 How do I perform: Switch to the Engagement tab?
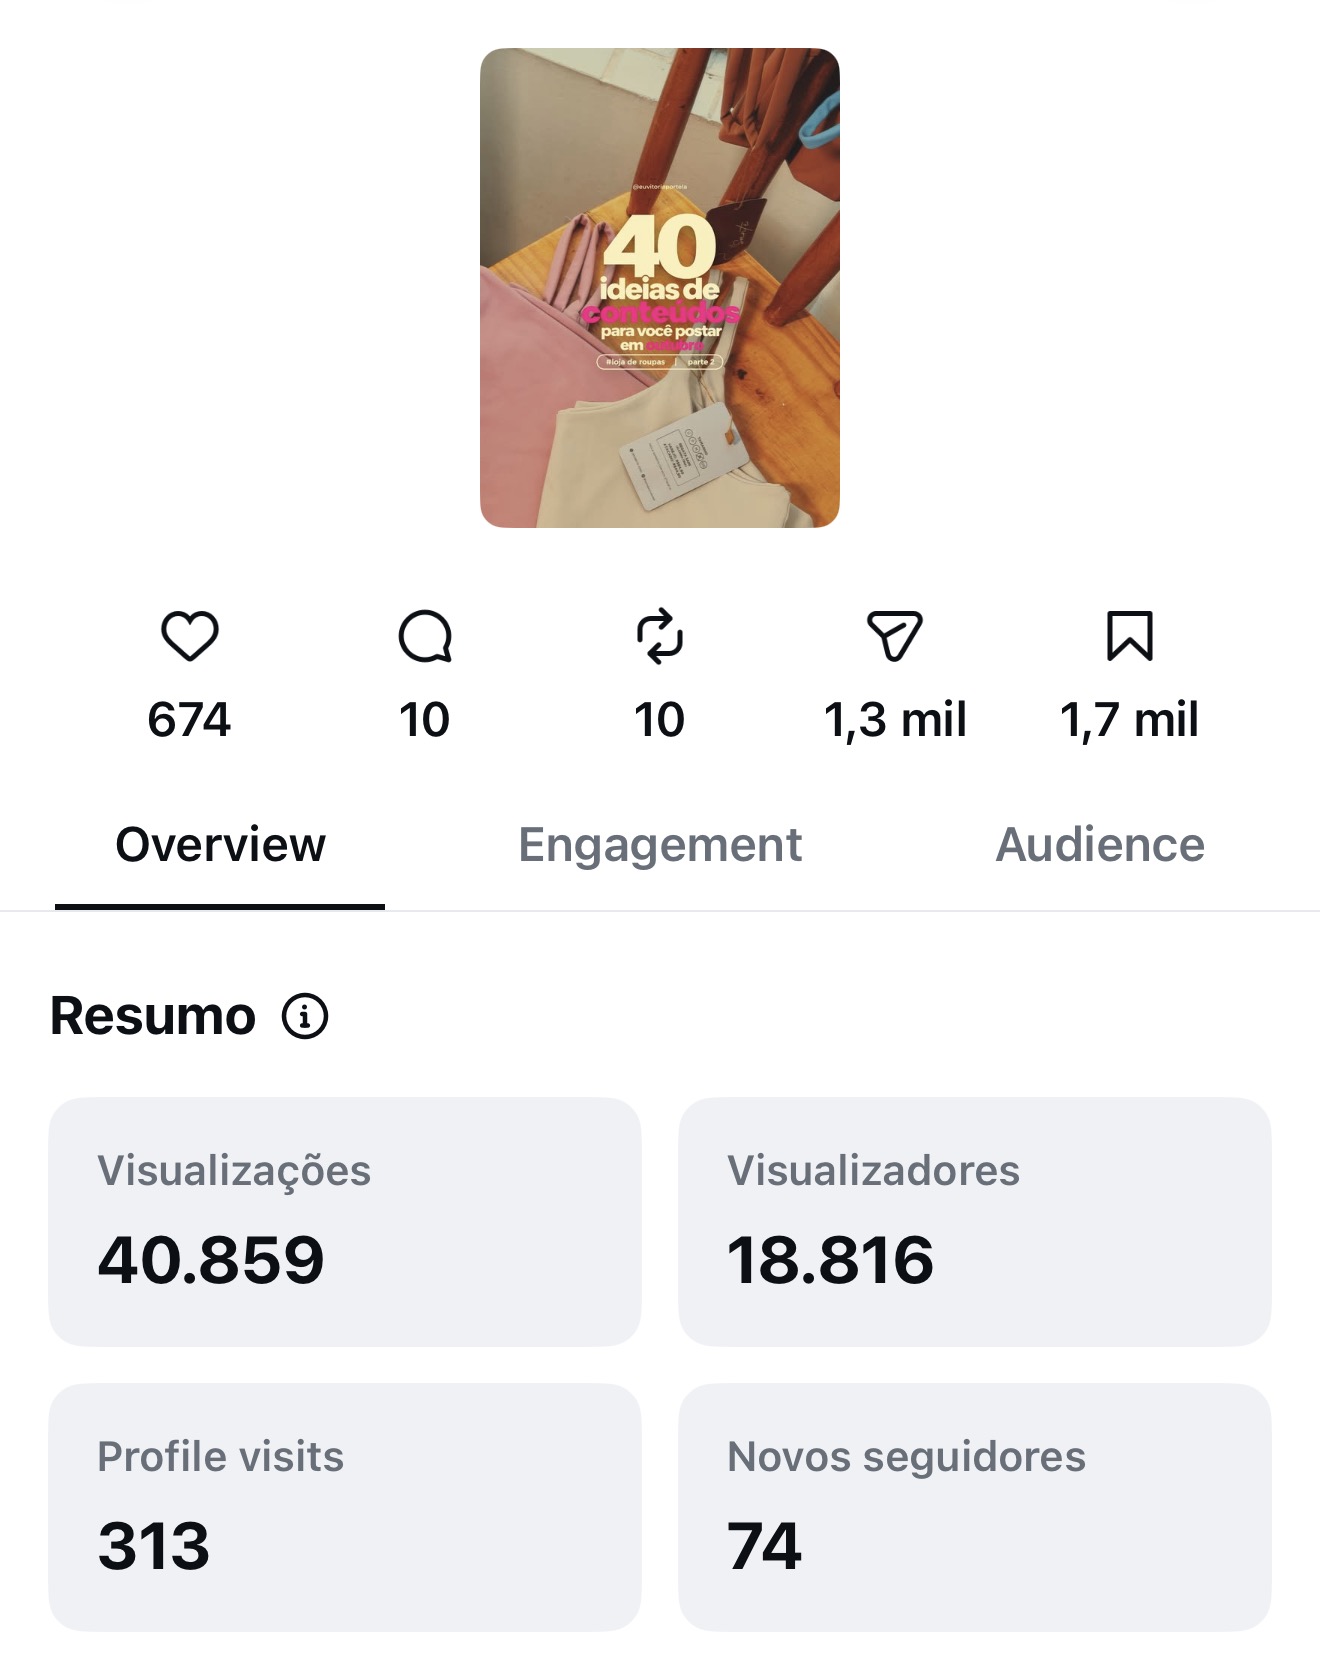coord(660,845)
